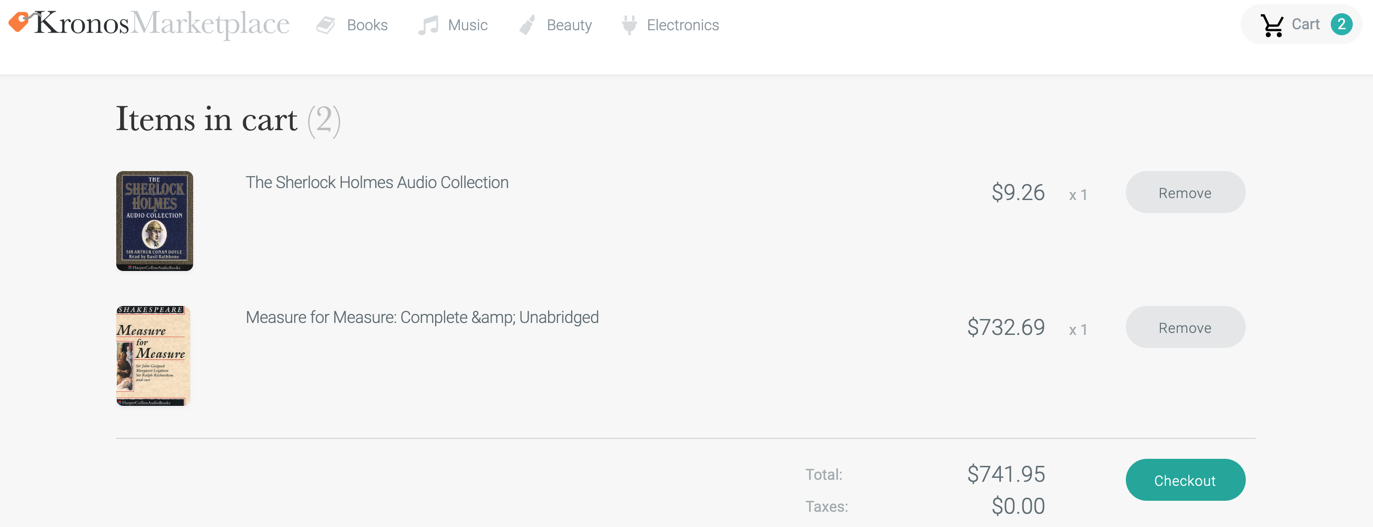Click the shopping cart icon
The width and height of the screenshot is (1373, 527).
click(x=1272, y=25)
